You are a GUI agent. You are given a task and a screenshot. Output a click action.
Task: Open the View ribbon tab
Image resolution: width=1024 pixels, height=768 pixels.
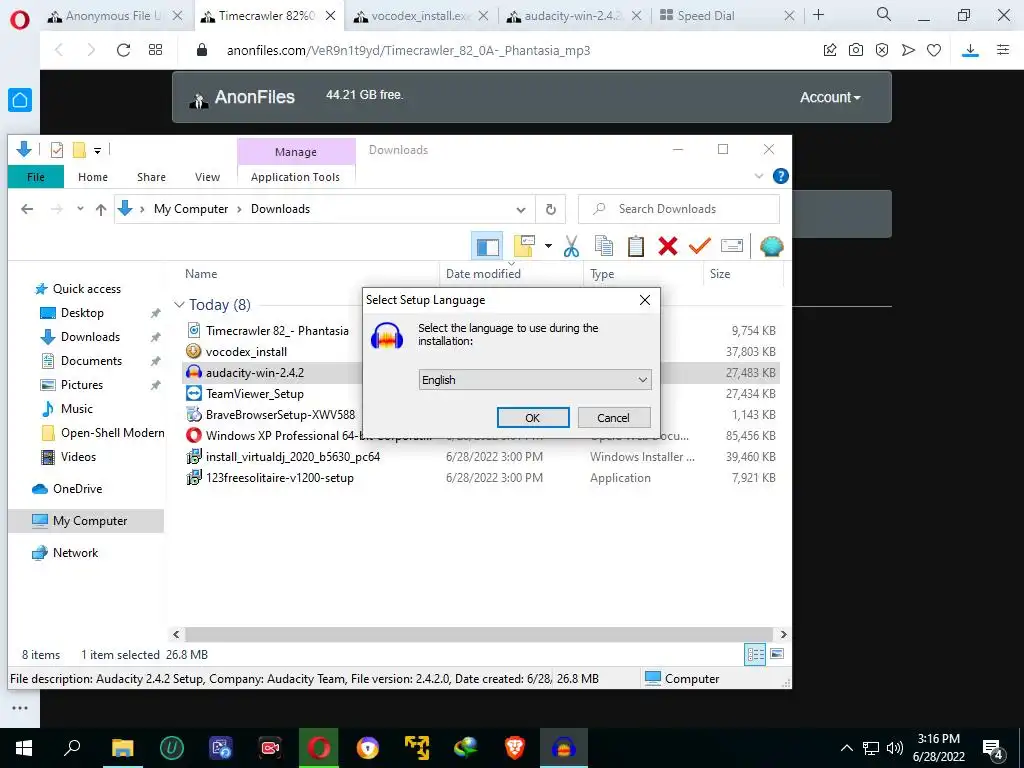(207, 177)
